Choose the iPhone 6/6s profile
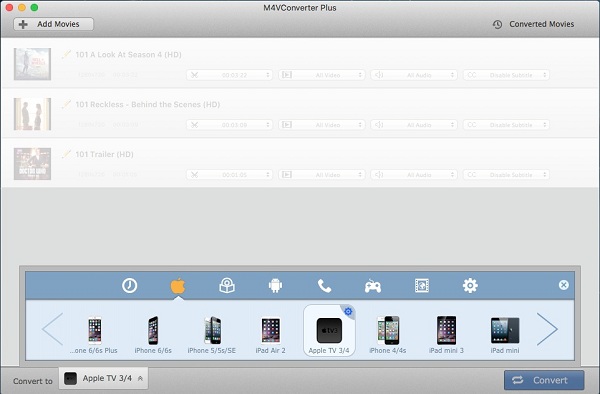 click(153, 334)
